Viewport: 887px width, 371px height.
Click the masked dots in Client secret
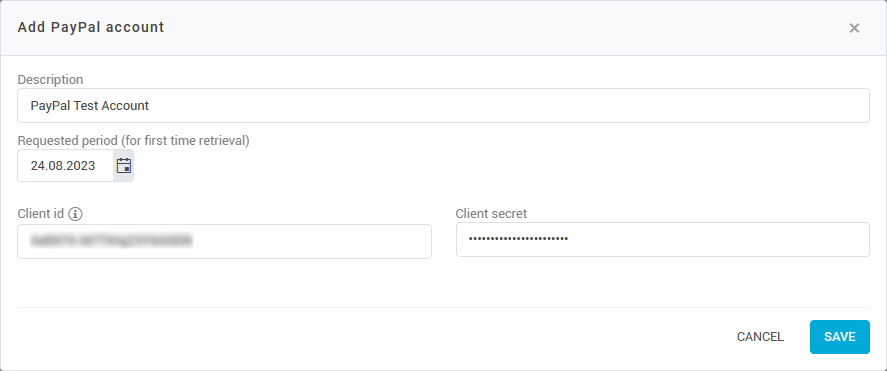[518, 239]
